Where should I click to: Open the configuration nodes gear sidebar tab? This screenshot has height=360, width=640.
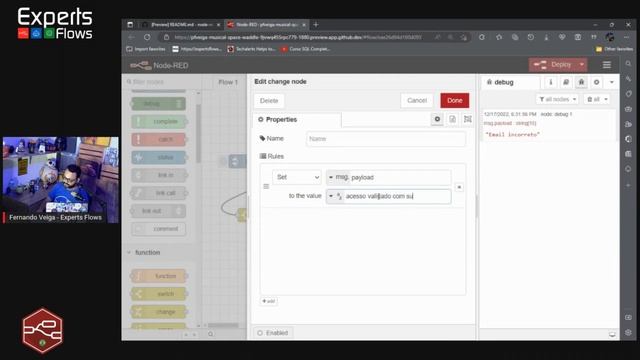click(596, 82)
